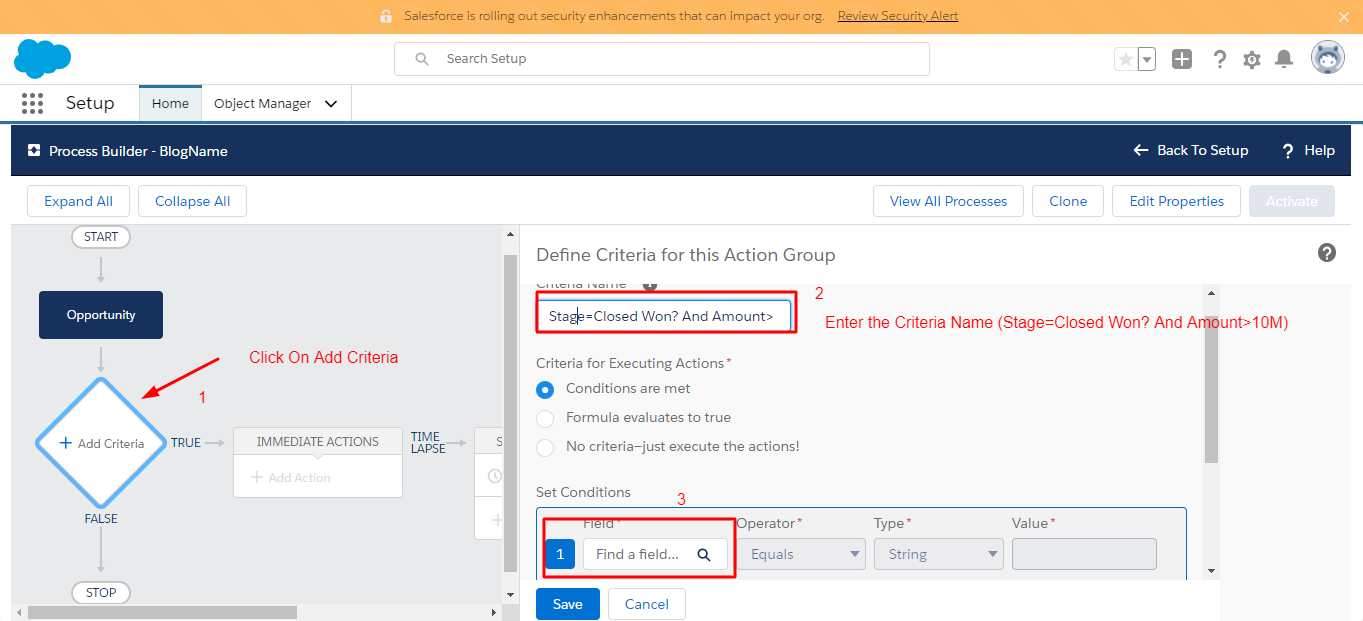Open the setup gear menu
The image size is (1363, 621).
1252,59
